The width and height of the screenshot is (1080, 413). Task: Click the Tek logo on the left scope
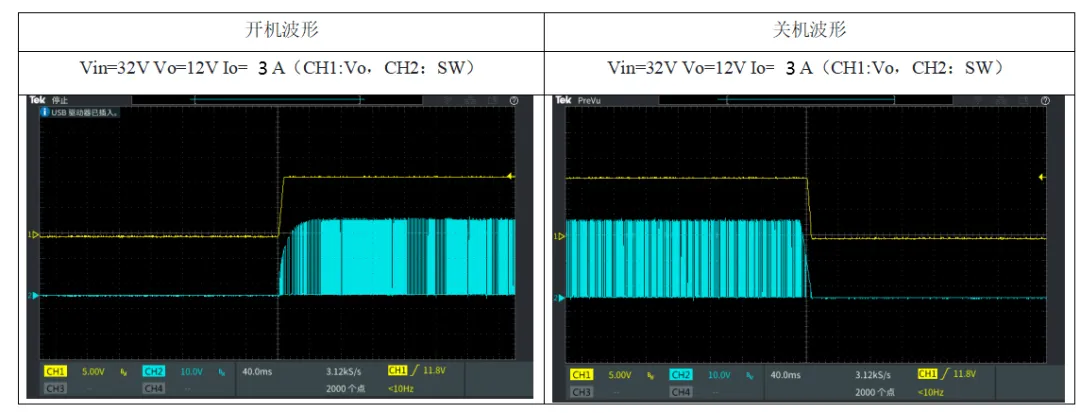click(37, 100)
